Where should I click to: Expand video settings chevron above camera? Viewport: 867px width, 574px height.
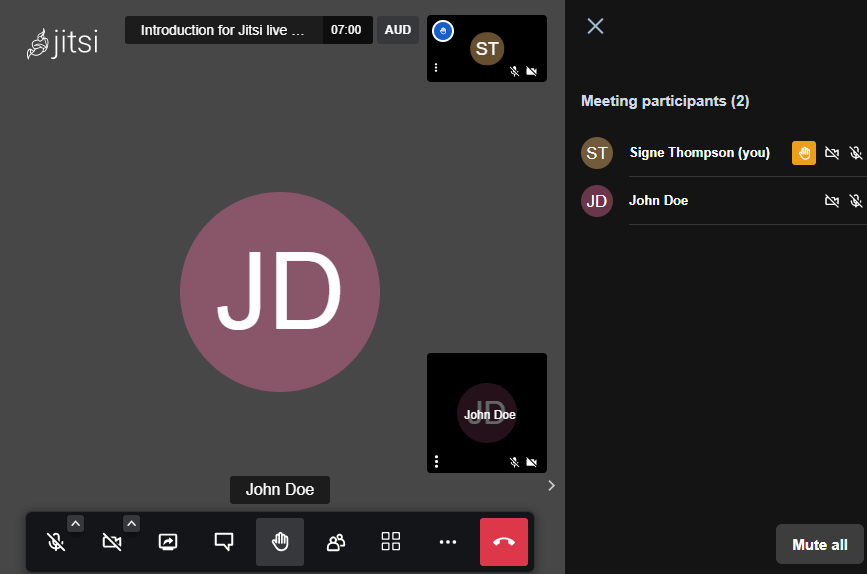pyautogui.click(x=131, y=523)
